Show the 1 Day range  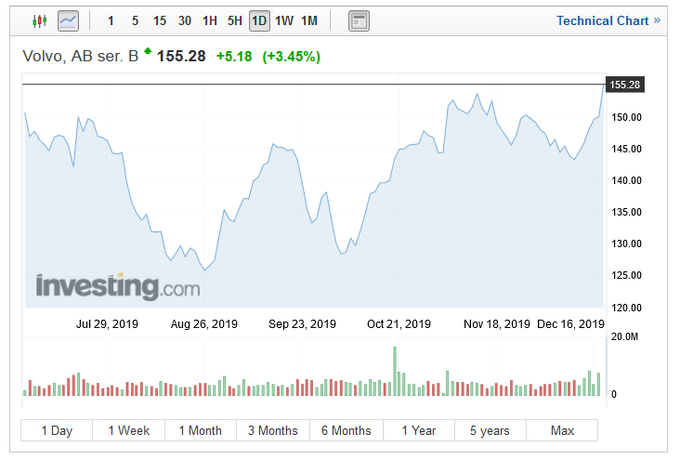57,431
